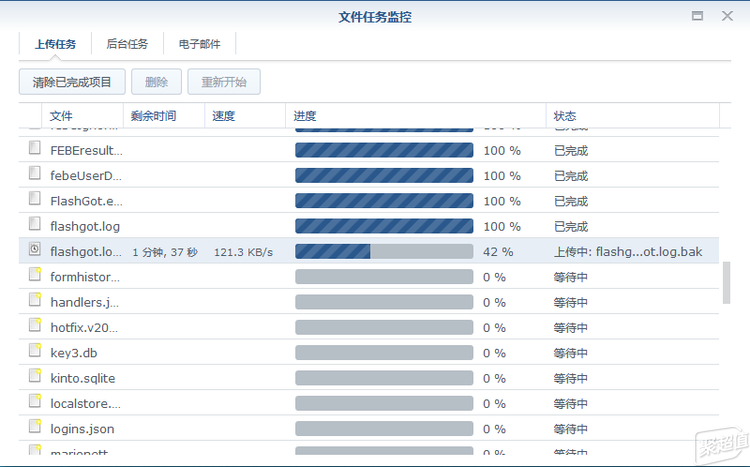
Task: Click the 42% progress bar of flashgot.lo
Action: (x=383, y=251)
